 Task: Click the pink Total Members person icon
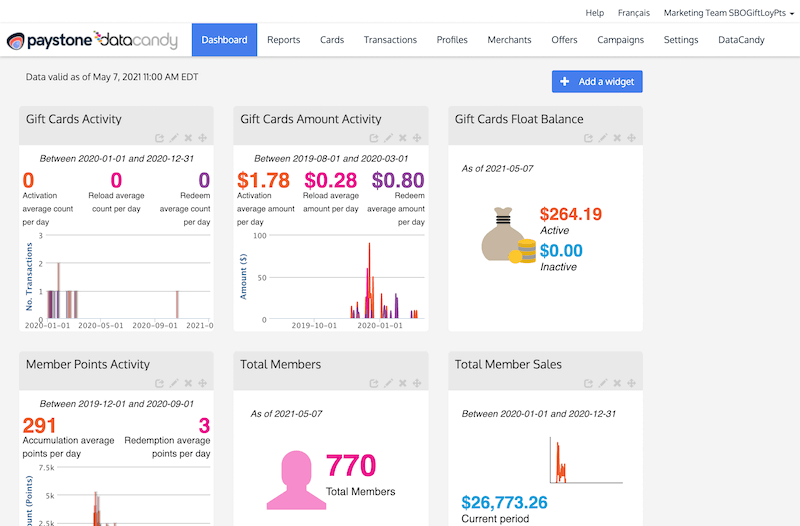(295, 480)
